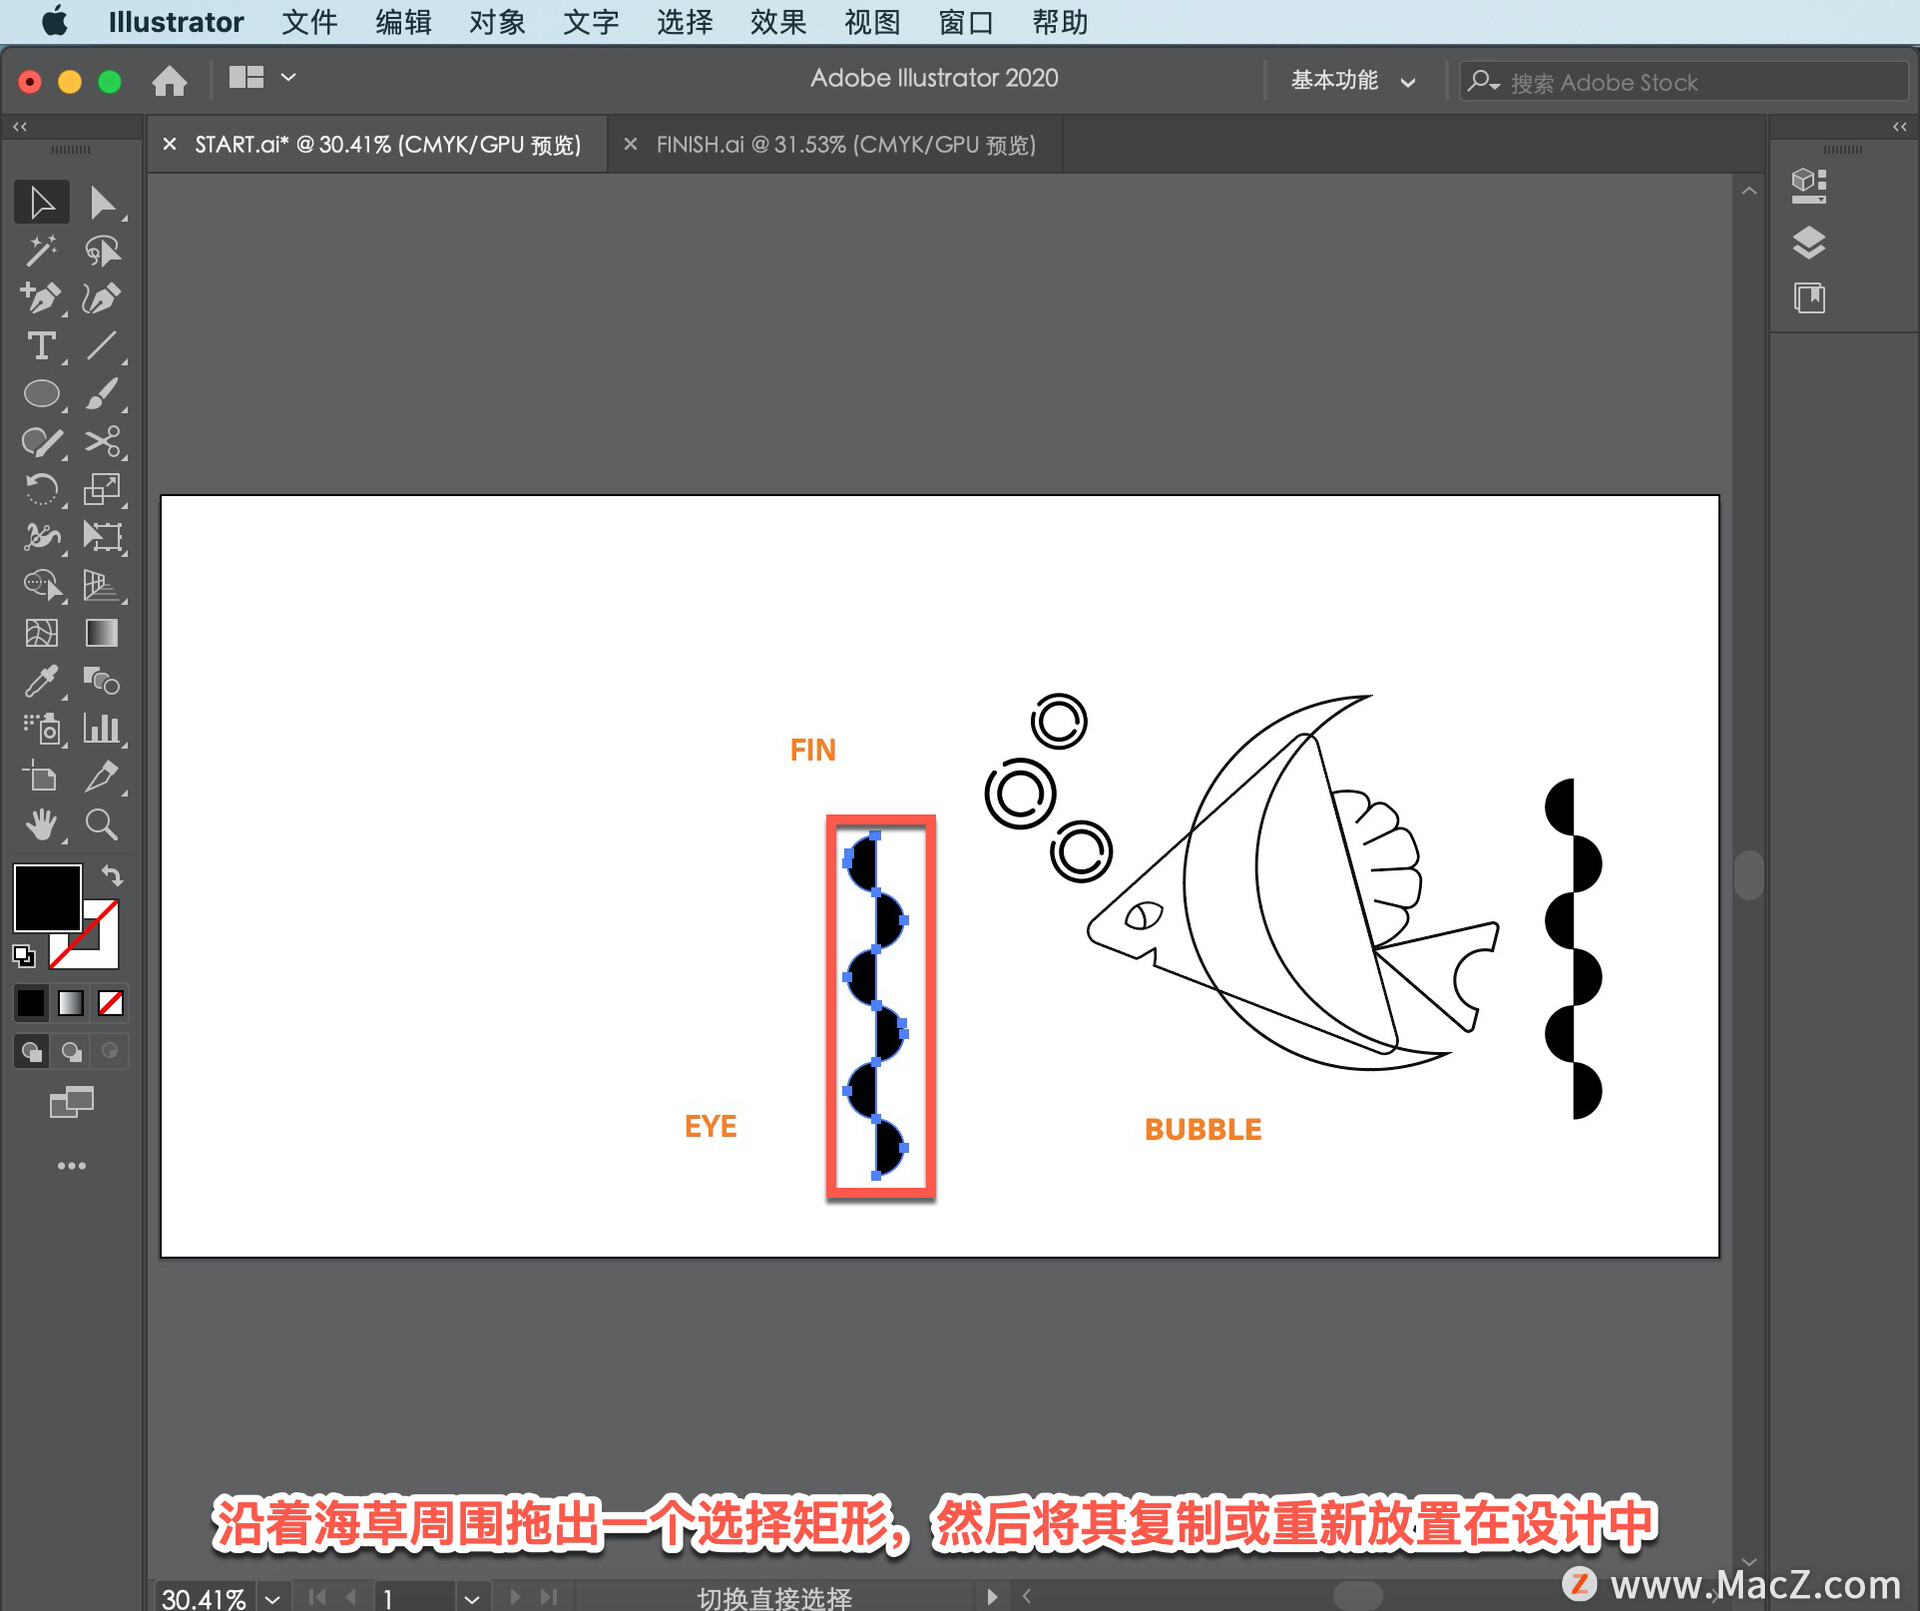Image resolution: width=1920 pixels, height=1611 pixels.
Task: Select the Artboard tool
Action: pyautogui.click(x=41, y=777)
